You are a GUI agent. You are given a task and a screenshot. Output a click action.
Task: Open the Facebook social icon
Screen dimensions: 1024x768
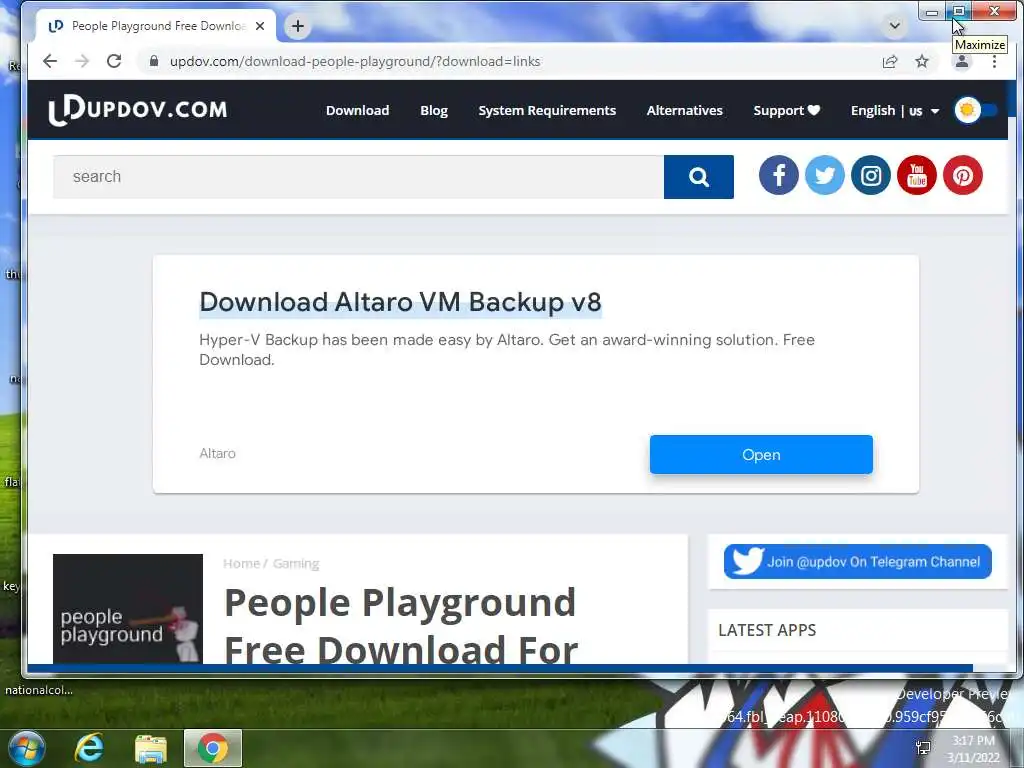(778, 176)
